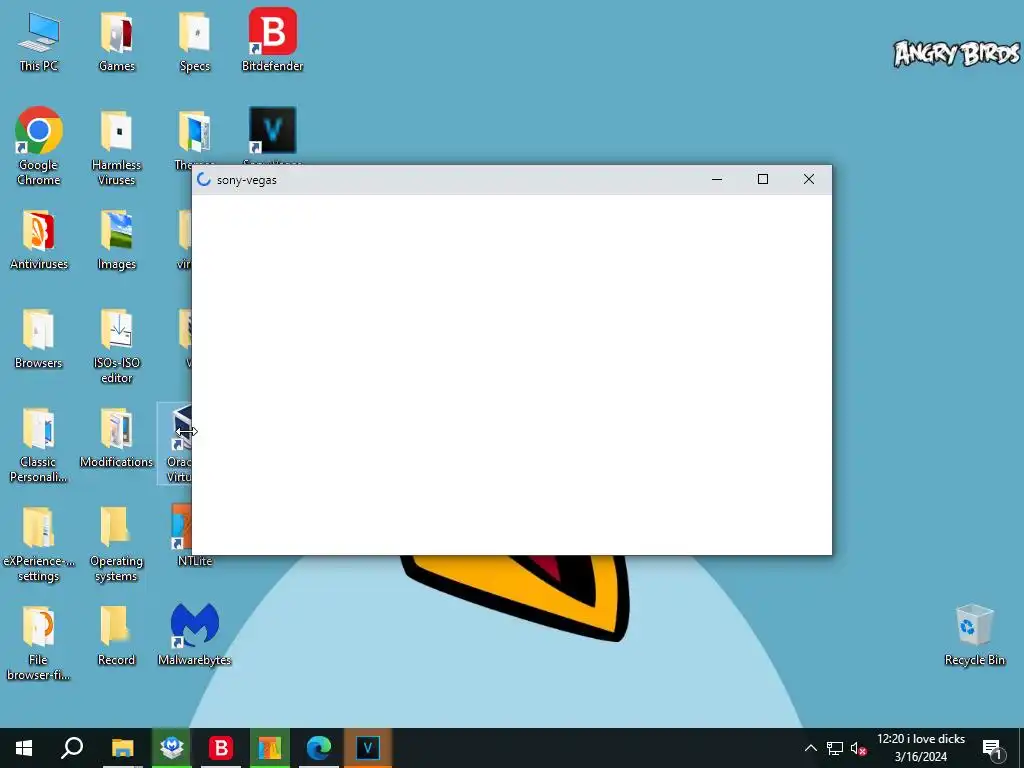Open the Specs folder

click(x=195, y=42)
